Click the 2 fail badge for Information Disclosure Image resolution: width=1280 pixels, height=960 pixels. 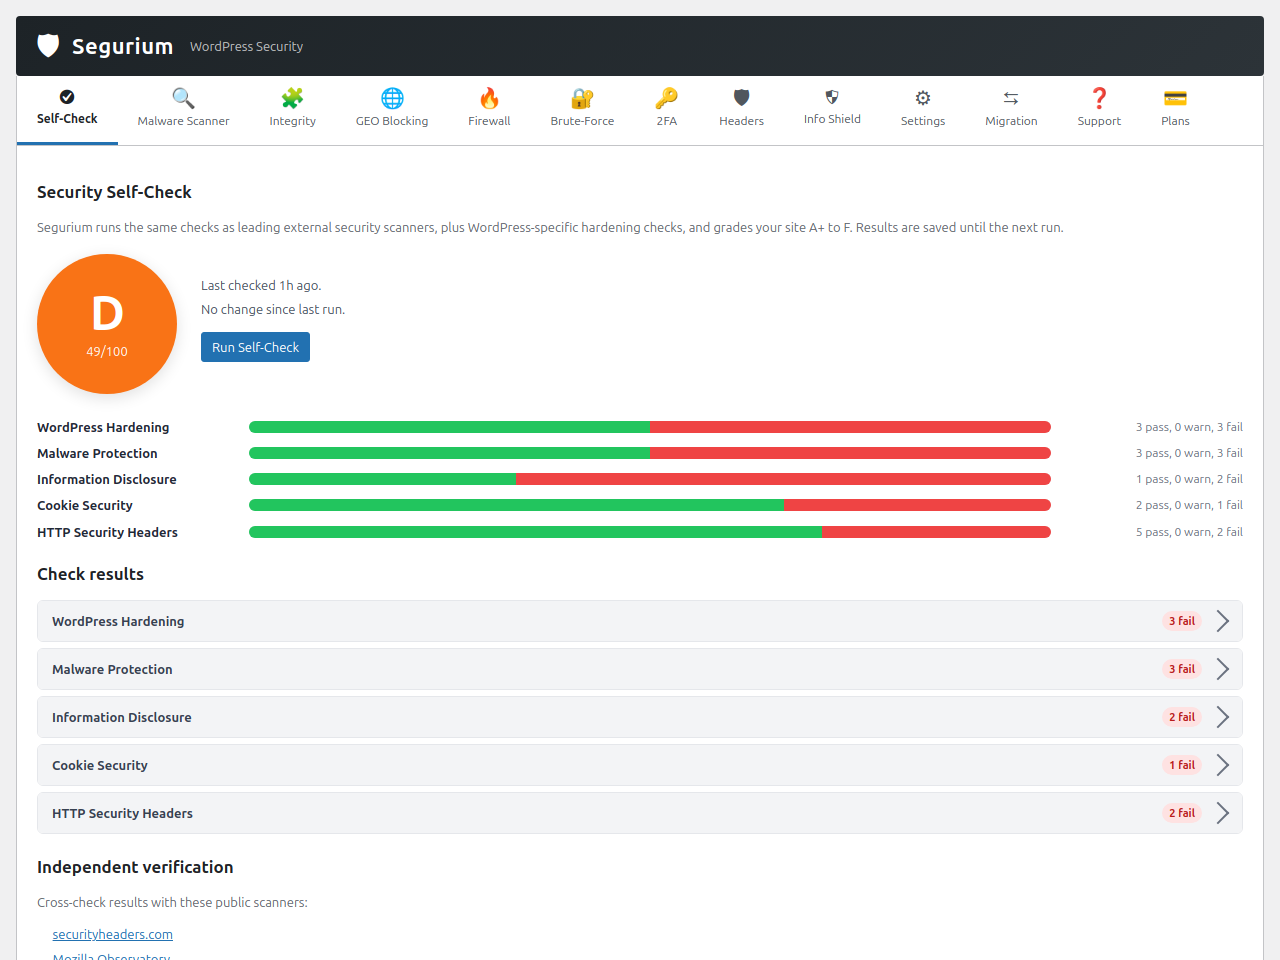click(1182, 717)
